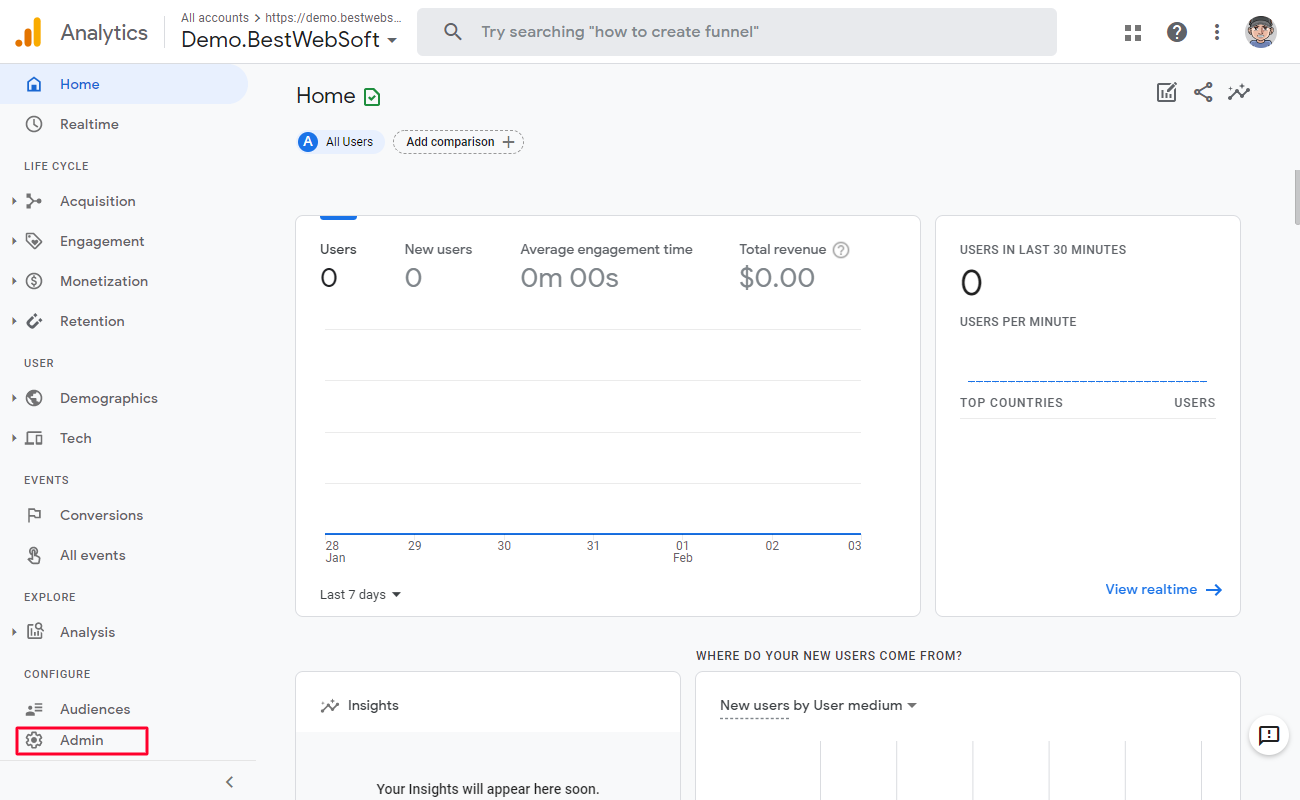Click the green verified badge beside Home title
This screenshot has width=1300, height=800.
(372, 97)
